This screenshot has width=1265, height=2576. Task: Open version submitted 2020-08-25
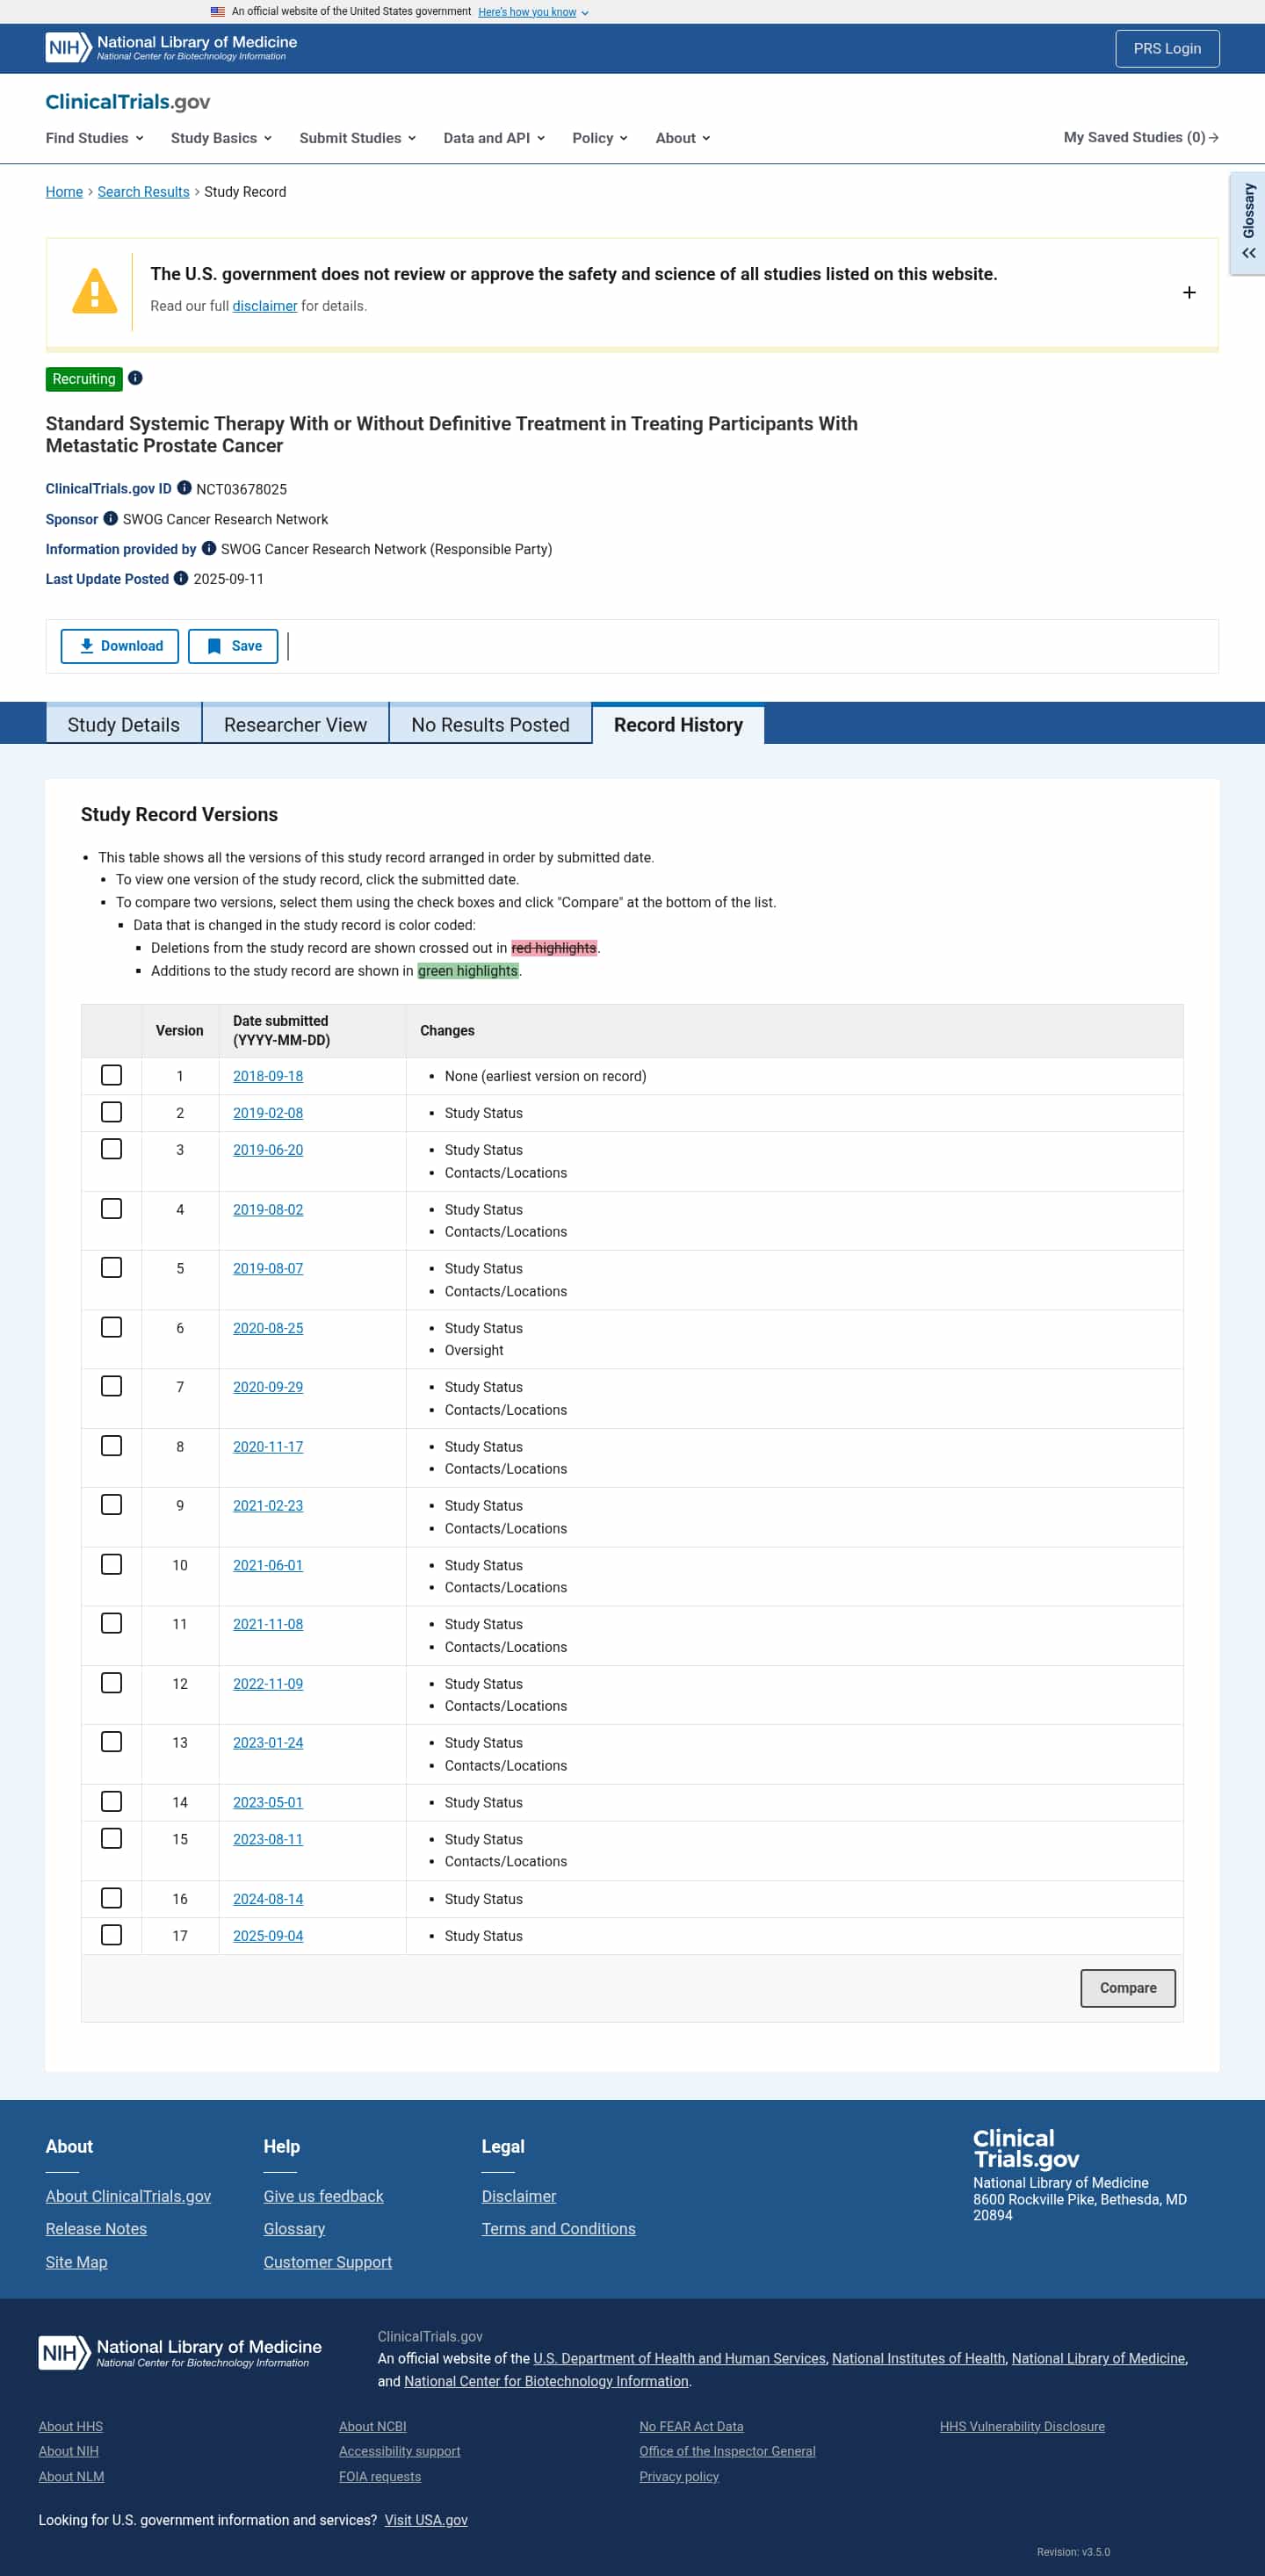click(x=268, y=1328)
